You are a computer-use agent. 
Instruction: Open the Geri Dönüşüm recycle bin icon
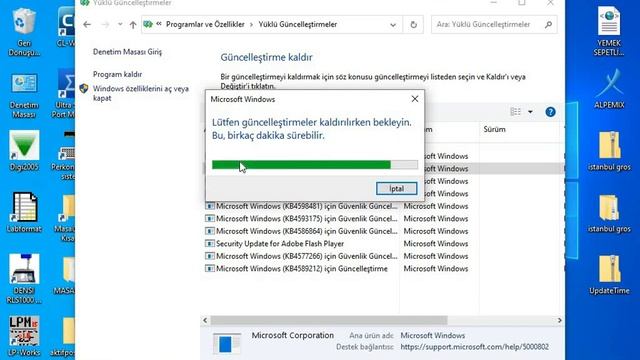click(24, 33)
